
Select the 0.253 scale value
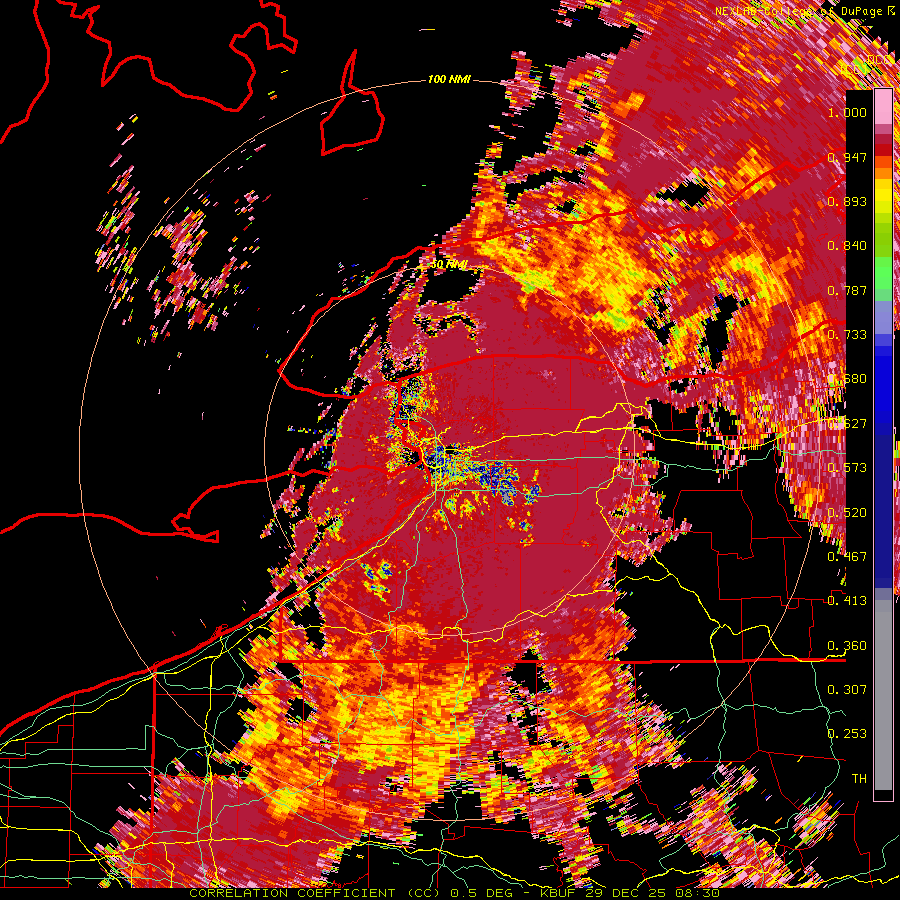click(x=847, y=734)
